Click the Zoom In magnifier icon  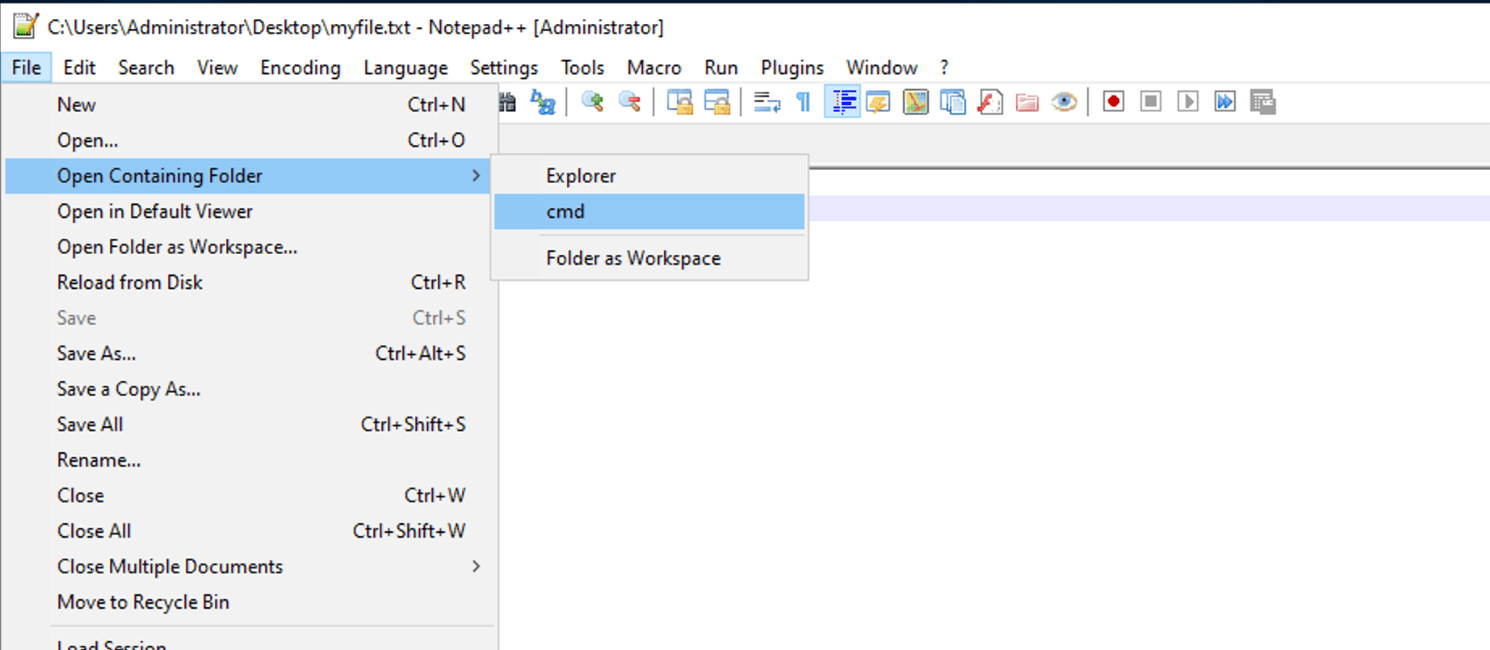click(591, 101)
